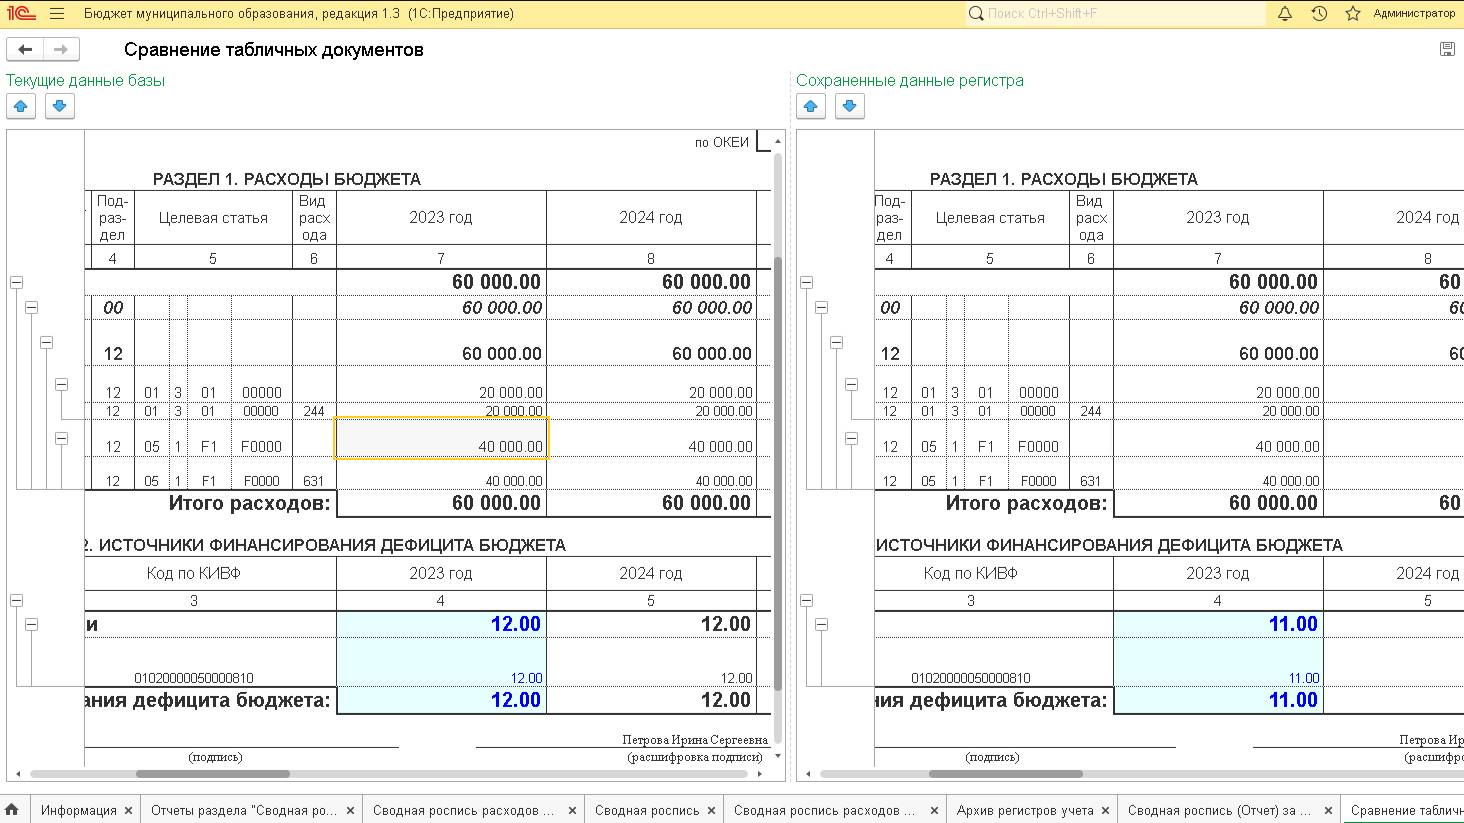Select the 631 expense type cell in current data pane
Image resolution: width=1464 pixels, height=823 pixels.
tap(314, 481)
